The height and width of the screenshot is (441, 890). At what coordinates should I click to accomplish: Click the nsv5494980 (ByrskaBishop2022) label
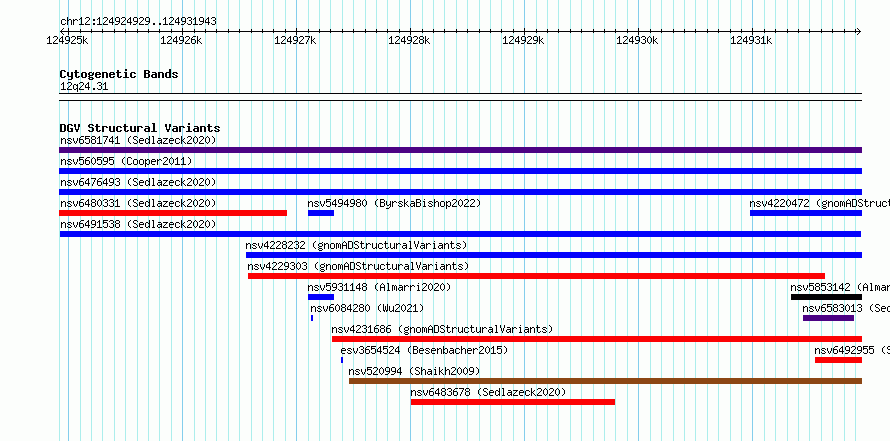(x=394, y=203)
